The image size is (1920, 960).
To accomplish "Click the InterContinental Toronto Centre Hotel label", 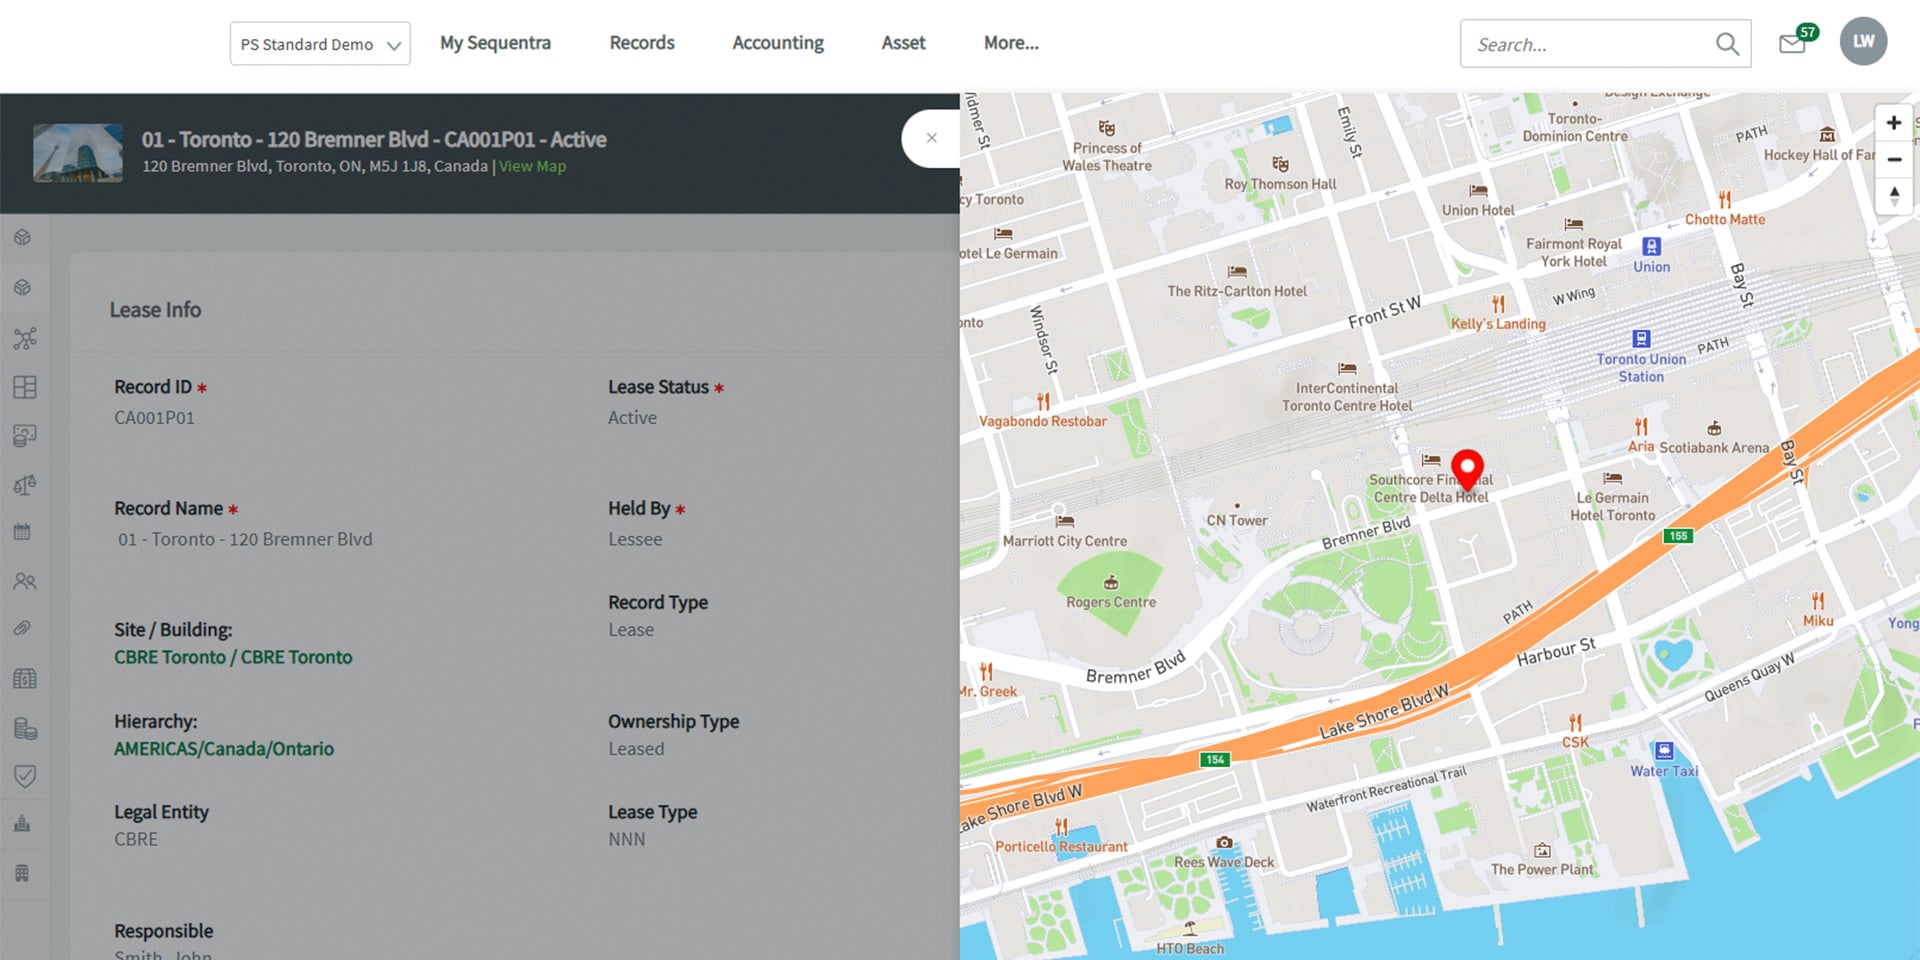I will coord(1347,397).
